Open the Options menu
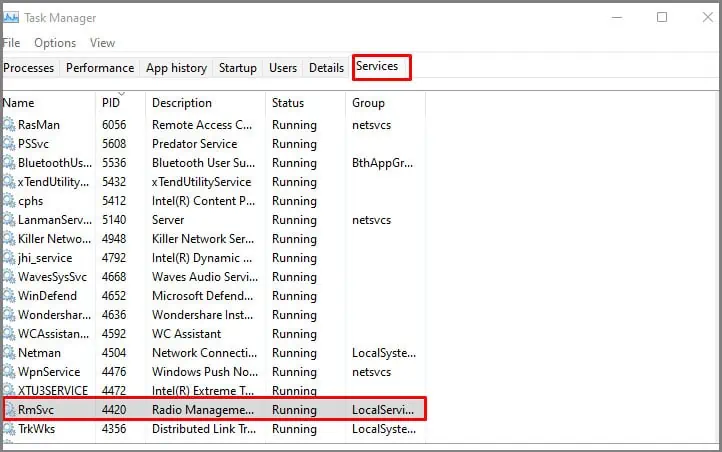The image size is (722, 452). (x=55, y=43)
